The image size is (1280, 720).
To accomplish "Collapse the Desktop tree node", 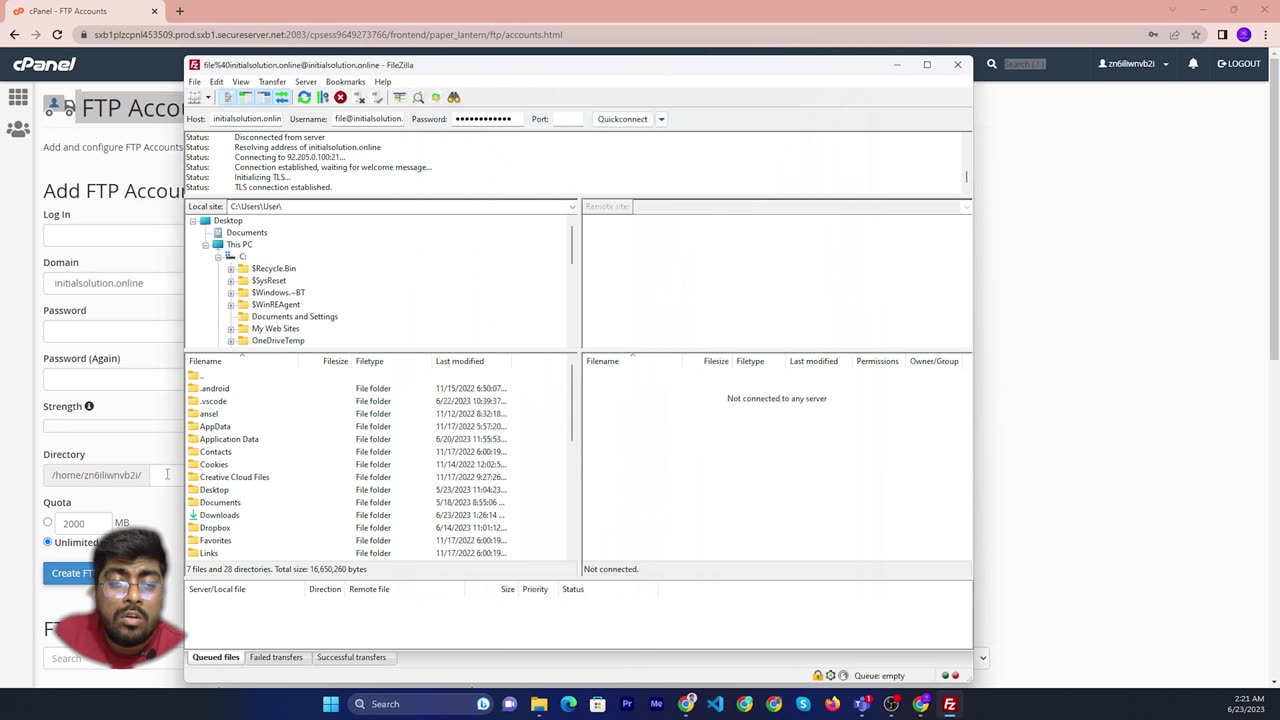I will [193, 221].
